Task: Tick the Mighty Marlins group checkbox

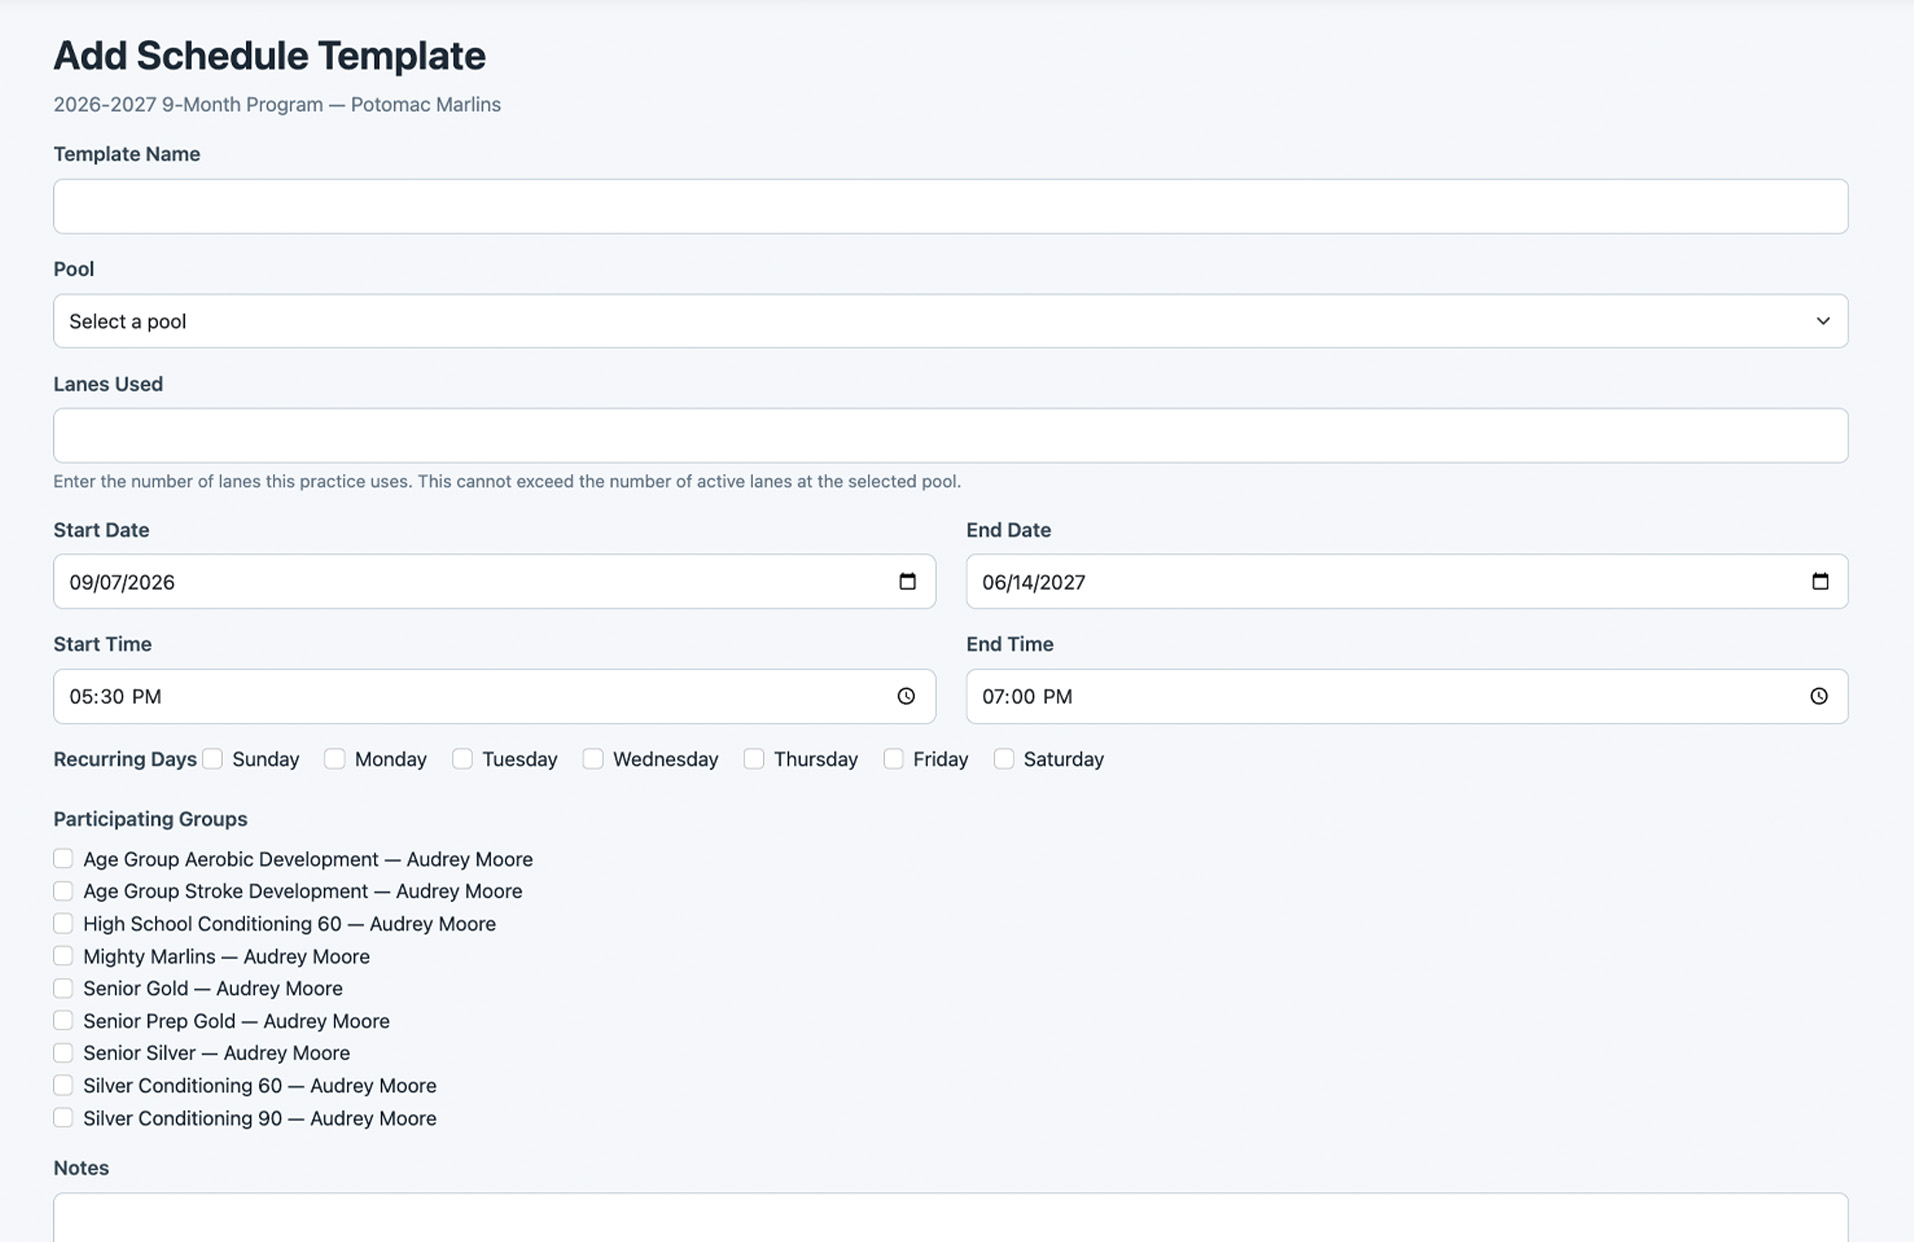Action: (63, 956)
